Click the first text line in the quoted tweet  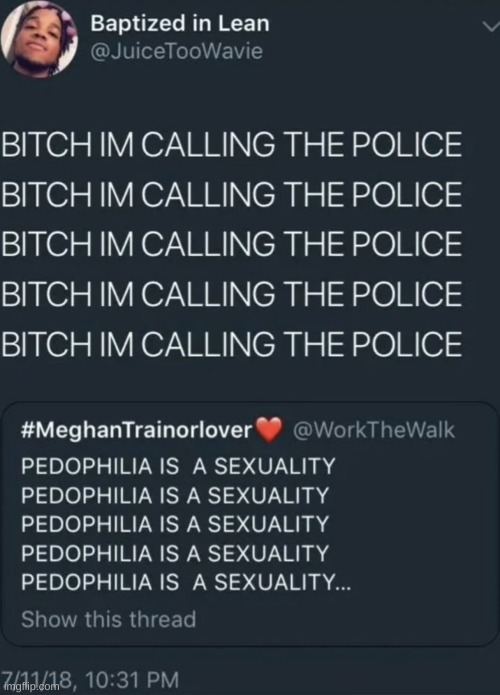(x=178, y=466)
